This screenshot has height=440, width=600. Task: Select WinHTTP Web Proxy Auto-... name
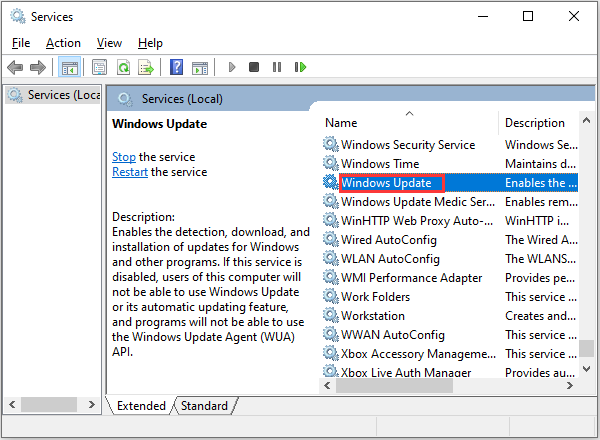(417, 221)
